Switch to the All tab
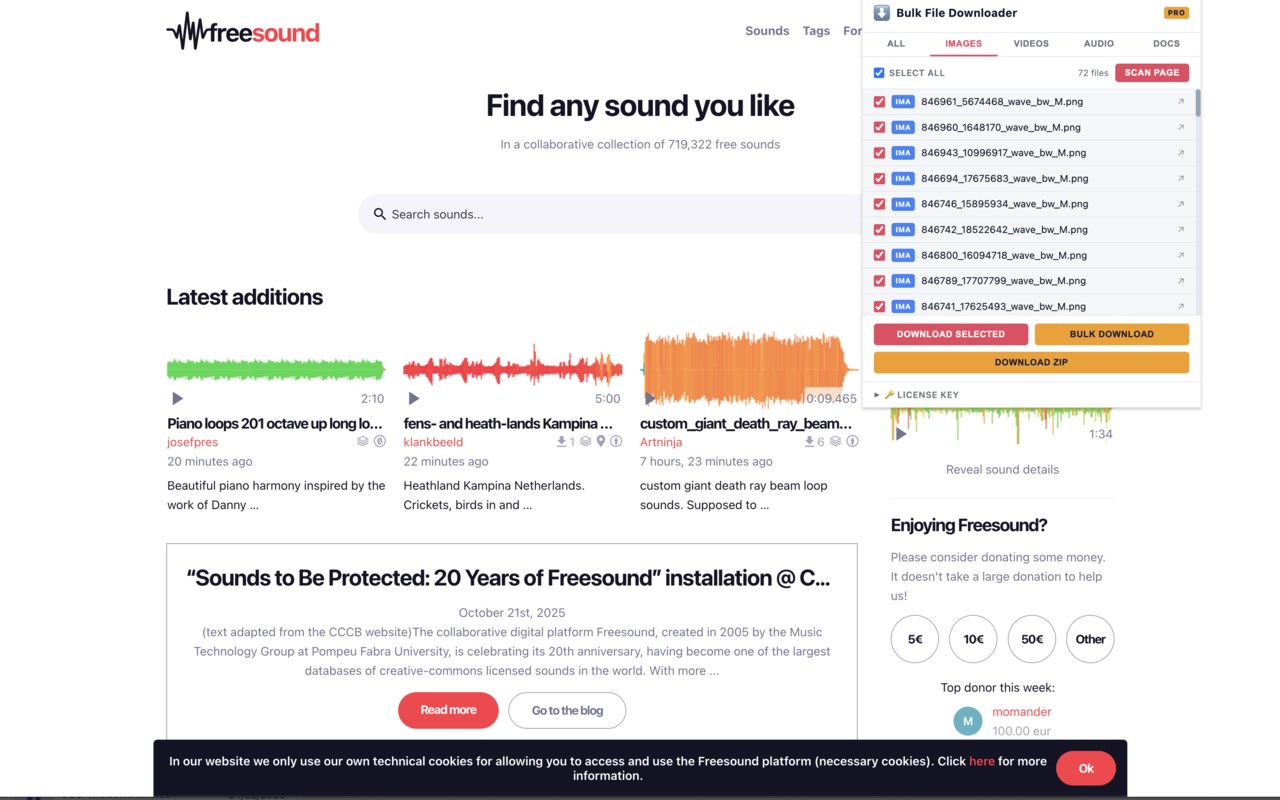The width and height of the screenshot is (1280, 800). coord(896,44)
